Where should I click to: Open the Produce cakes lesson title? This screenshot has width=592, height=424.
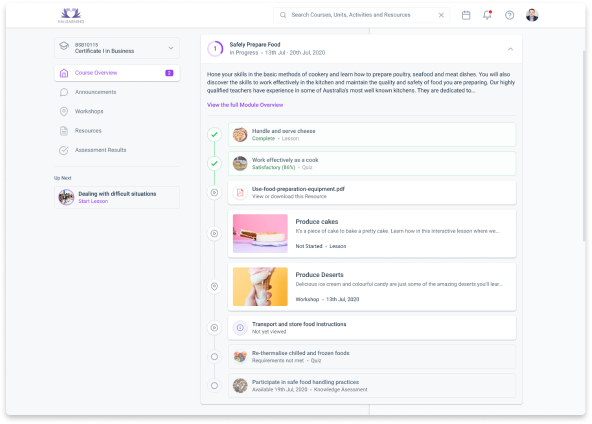[x=316, y=222]
